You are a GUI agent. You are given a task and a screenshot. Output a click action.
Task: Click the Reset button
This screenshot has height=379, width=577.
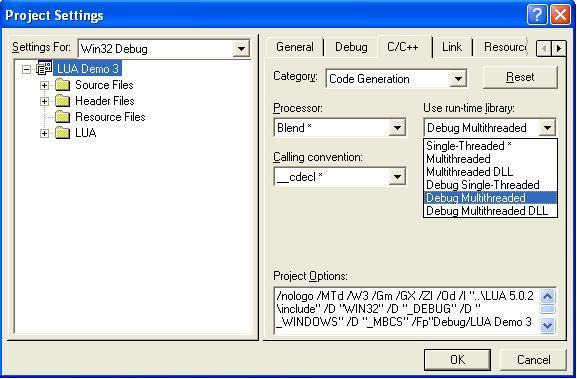click(520, 77)
